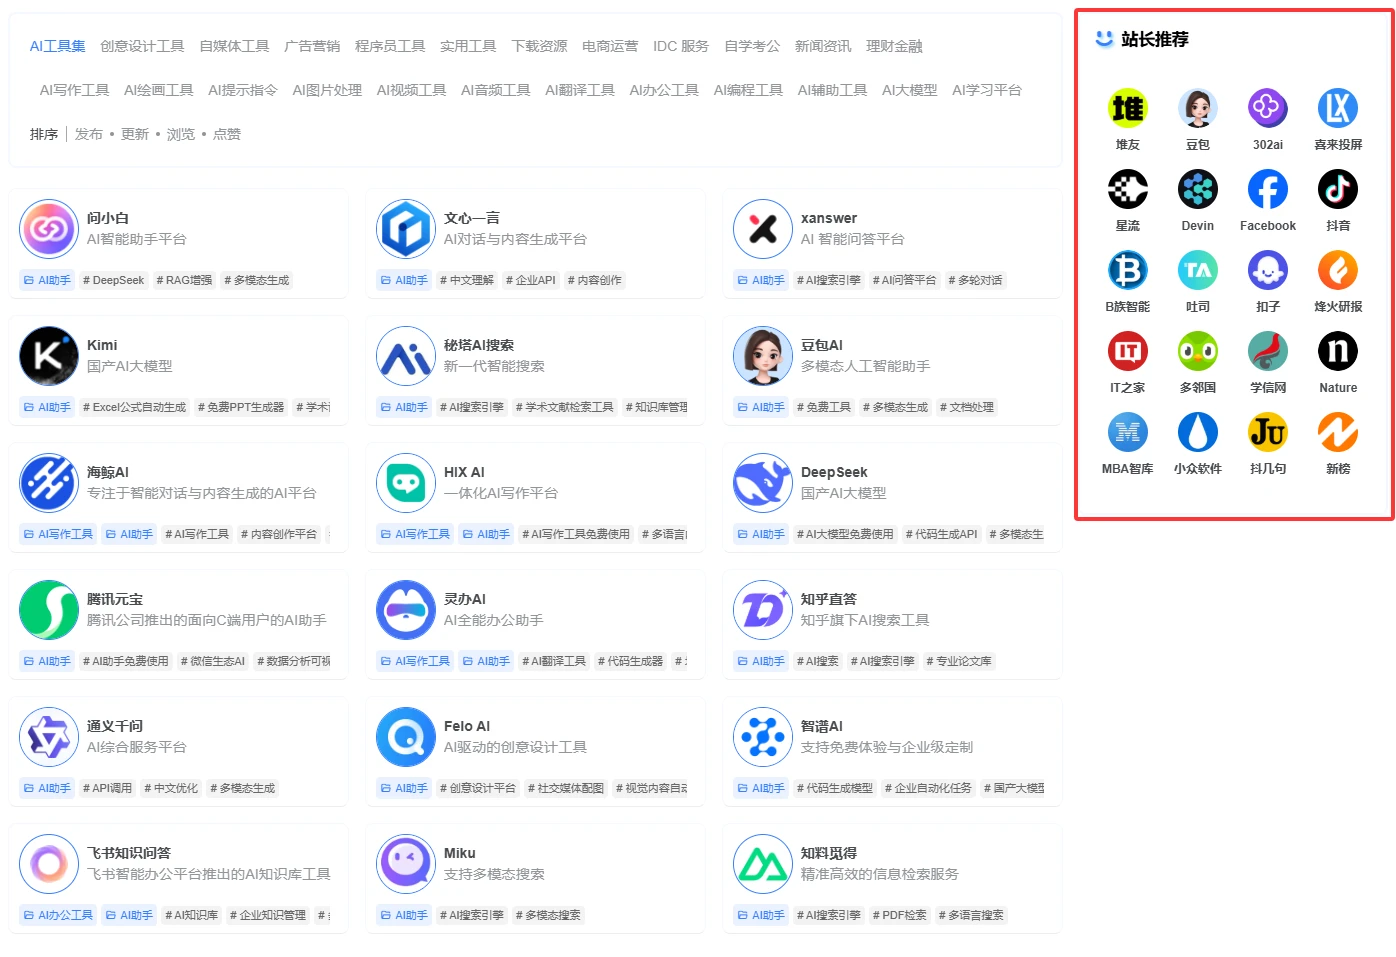Open the MBA智库 icon
Image resolution: width=1396 pixels, height=957 pixels.
1127,432
